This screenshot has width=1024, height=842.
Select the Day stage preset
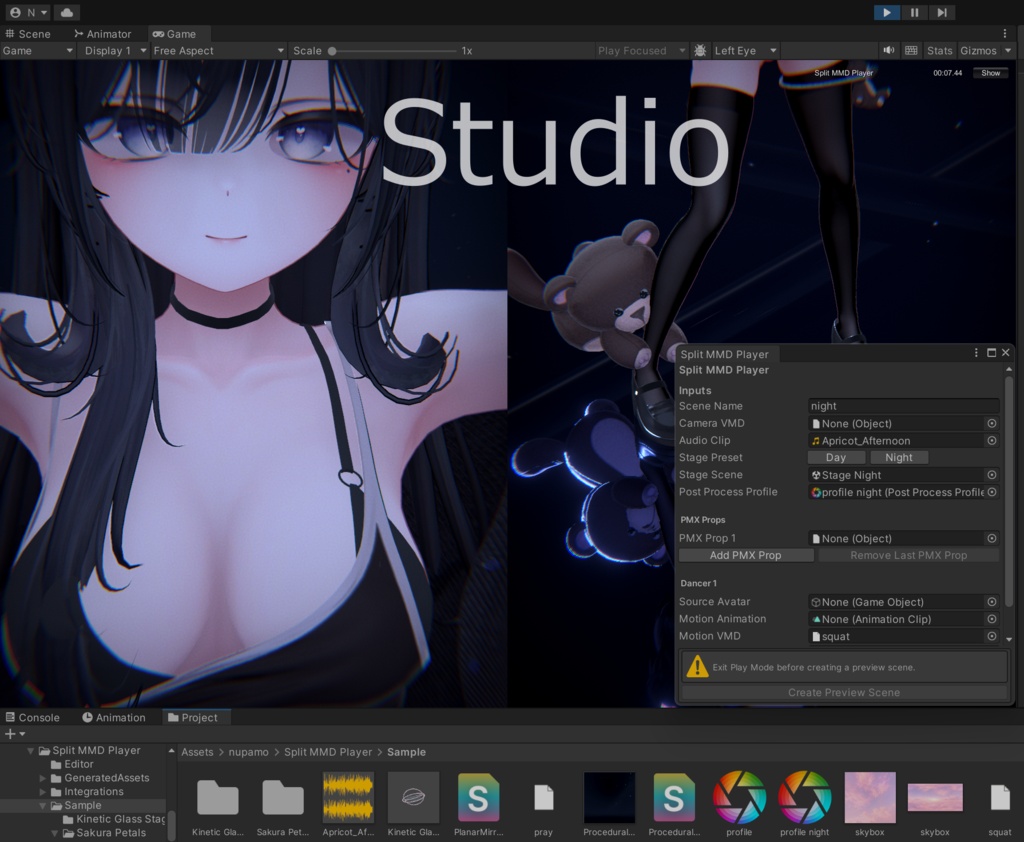836,457
